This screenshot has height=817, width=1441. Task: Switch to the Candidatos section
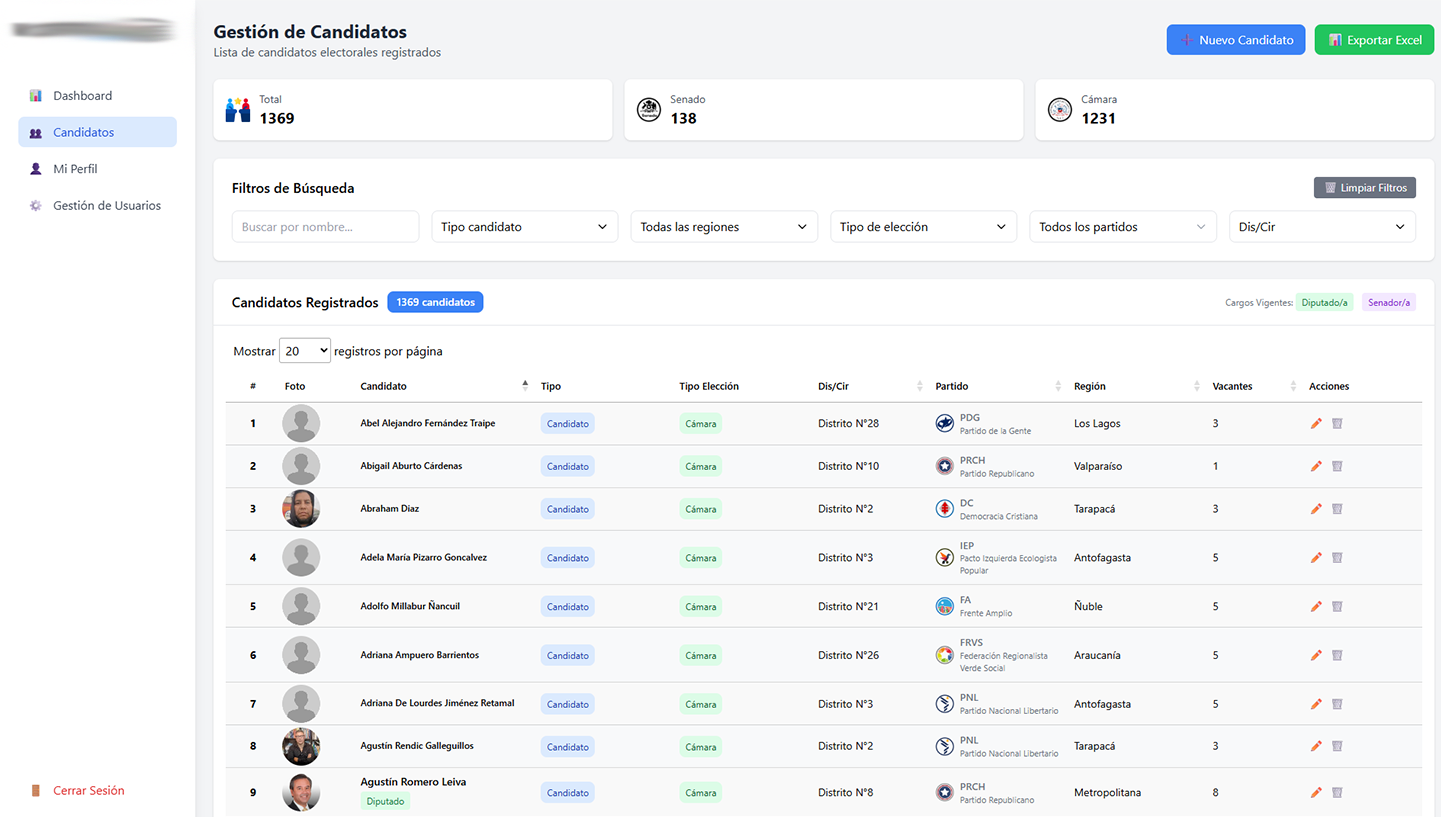coord(82,131)
